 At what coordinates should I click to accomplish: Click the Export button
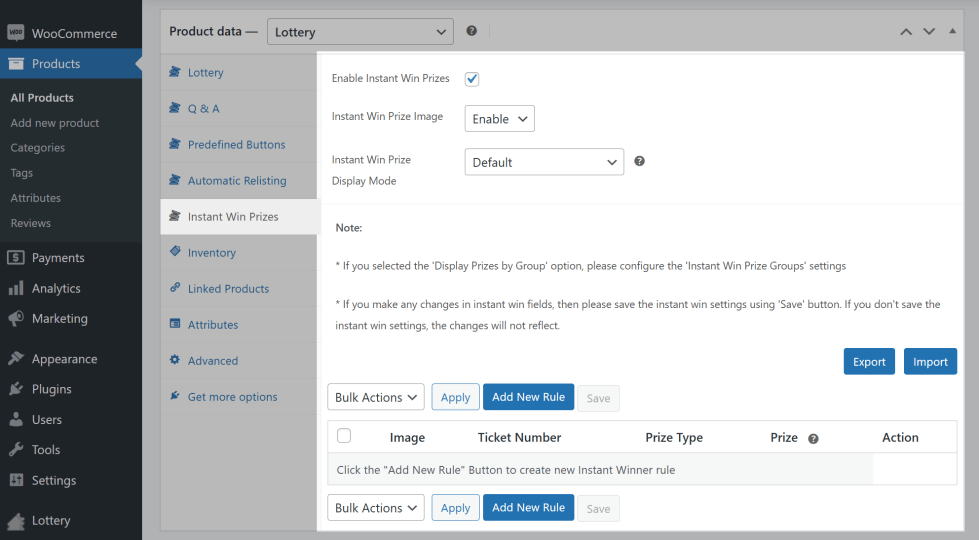pos(869,362)
